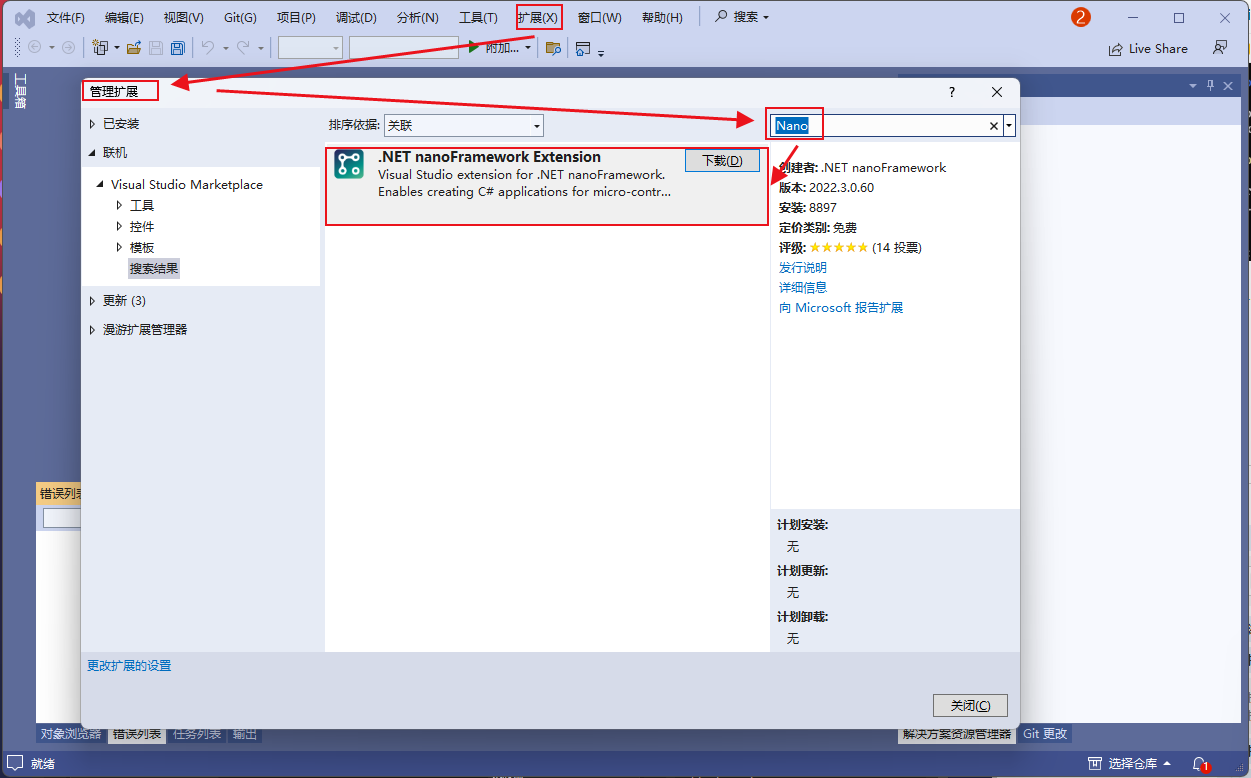
Task: Open the 发行说明 link
Action: 803,268
